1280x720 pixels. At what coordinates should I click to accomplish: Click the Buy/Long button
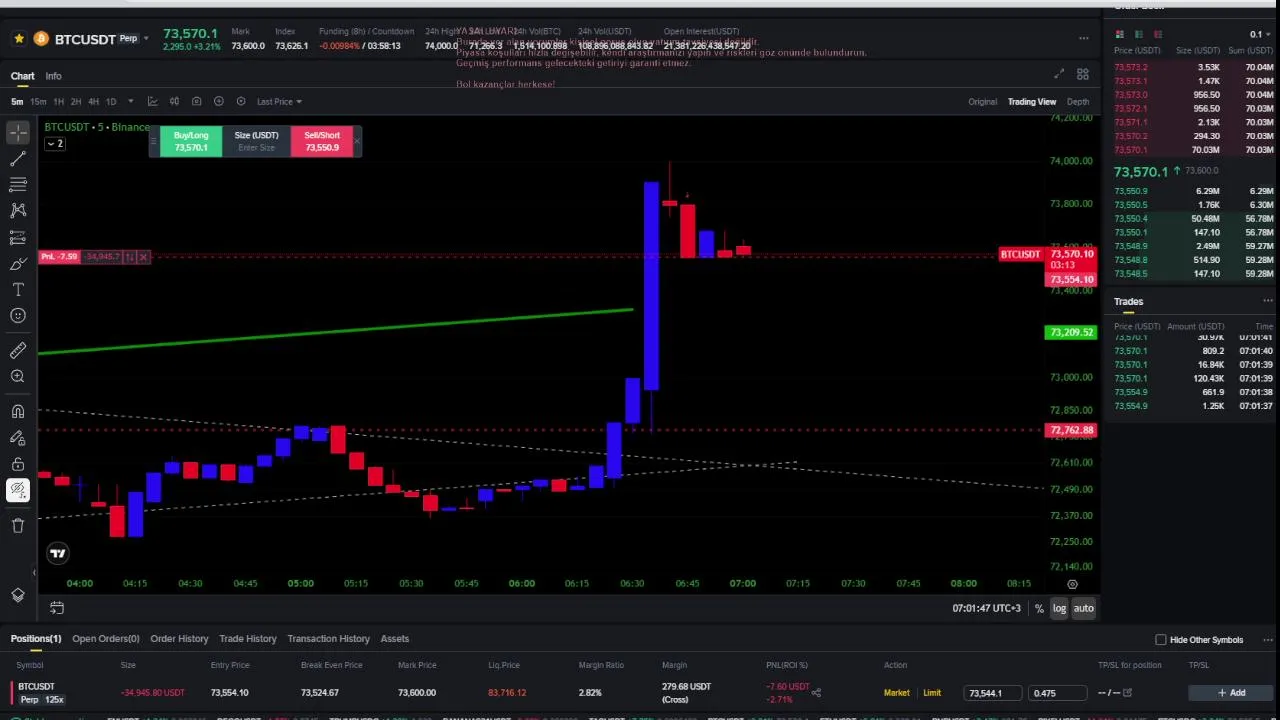pyautogui.click(x=191, y=141)
